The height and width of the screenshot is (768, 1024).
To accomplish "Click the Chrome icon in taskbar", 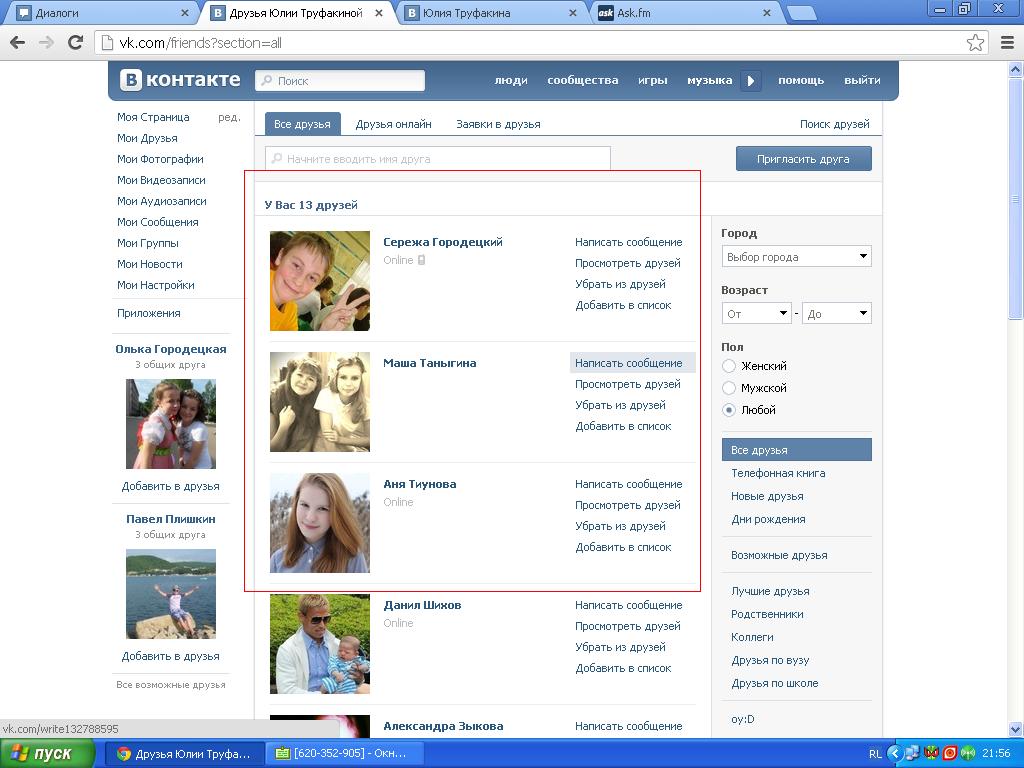I will click(123, 754).
